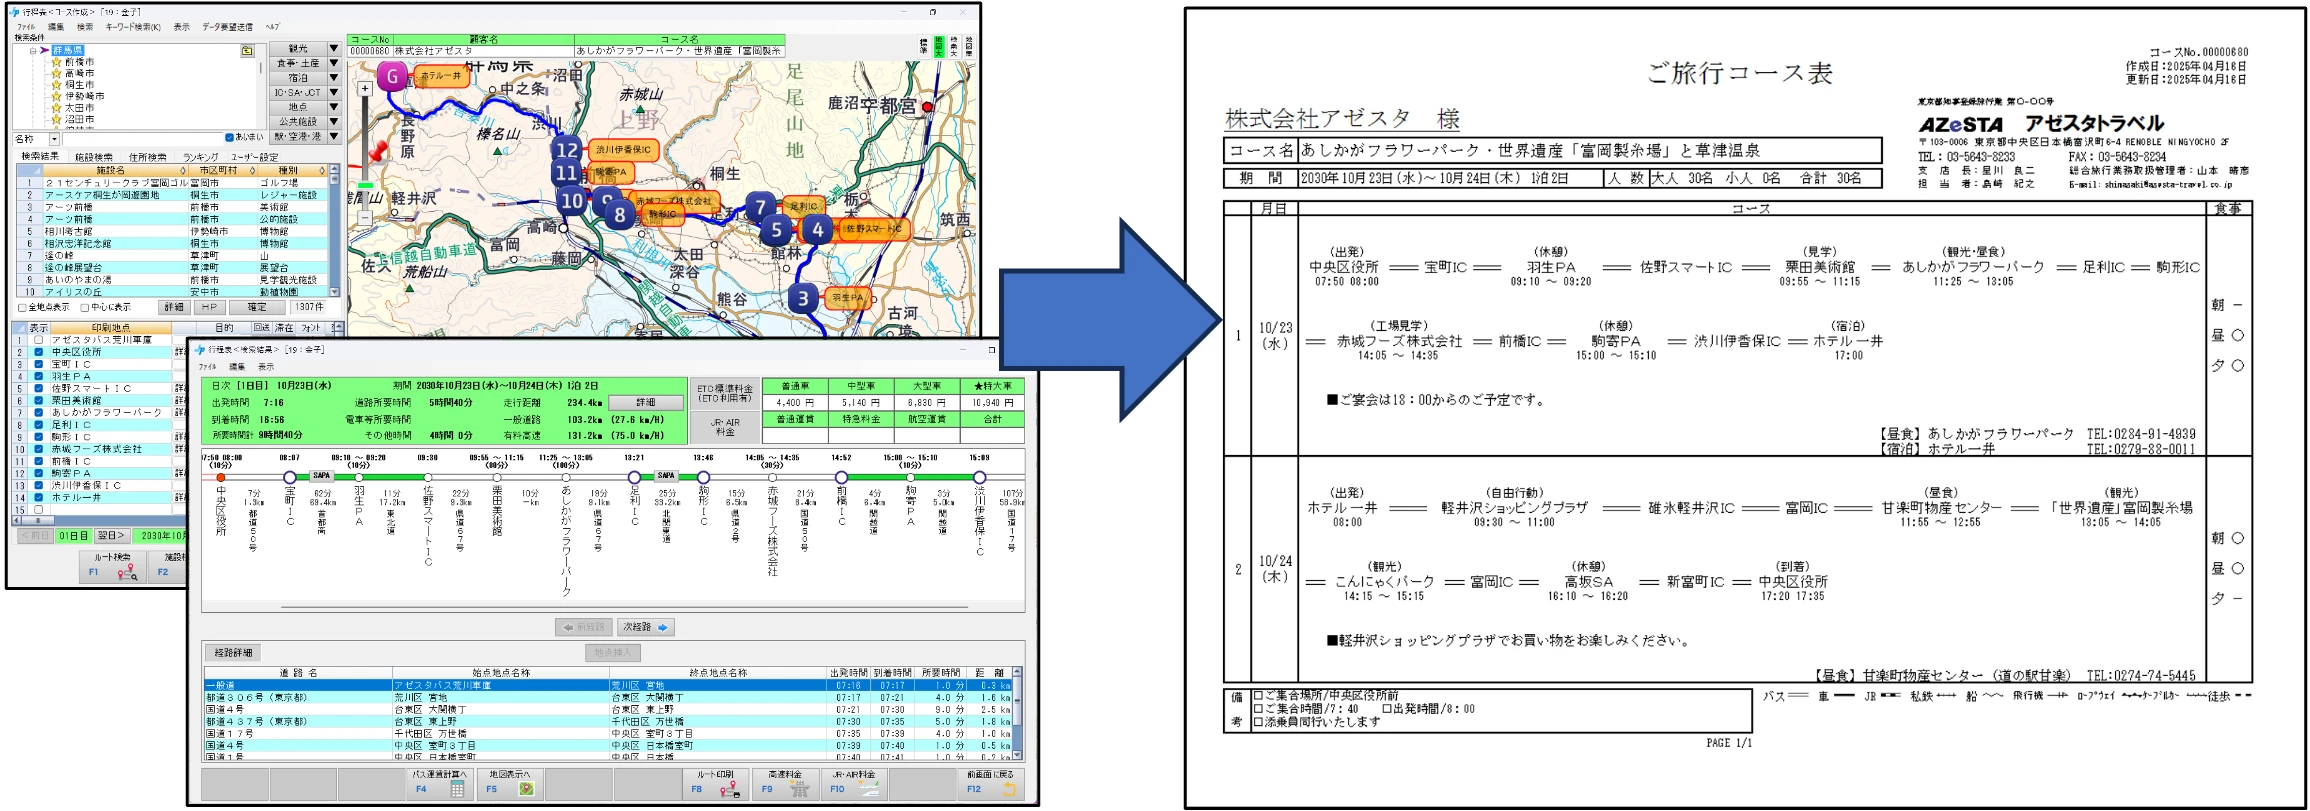Image resolution: width=2310 pixels, height=811 pixels.
Task: Collapse the 群馬県 tree node
Action: 33,50
